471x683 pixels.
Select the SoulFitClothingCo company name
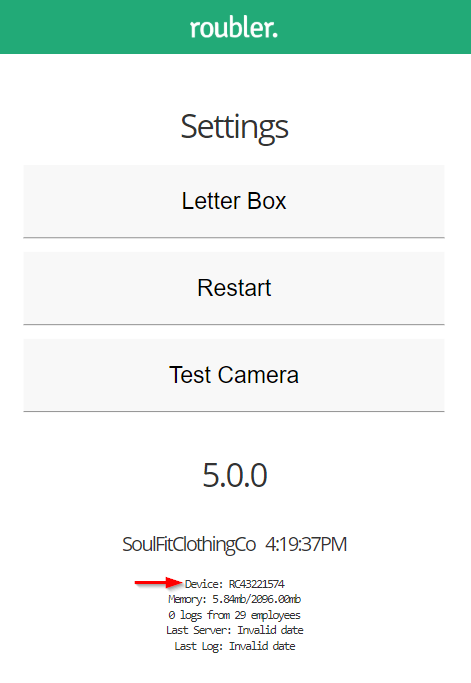189,545
